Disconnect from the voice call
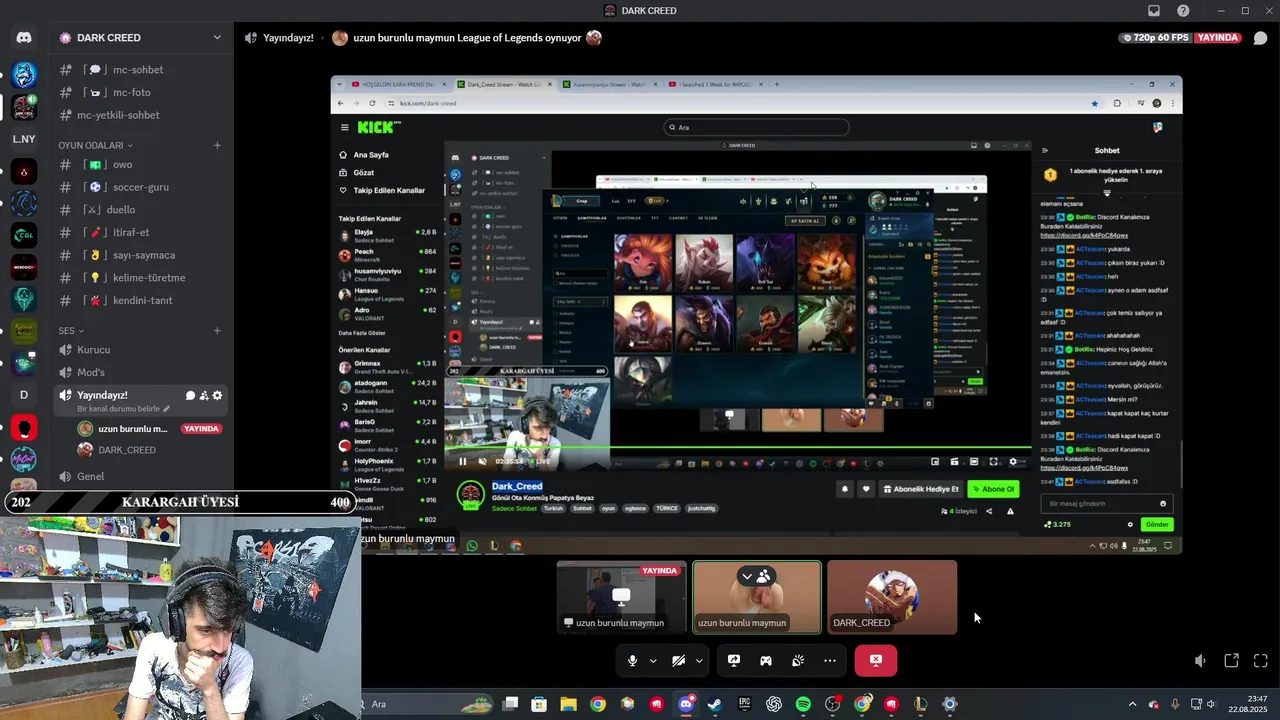Screen dimensions: 1280x720 pos(876,660)
